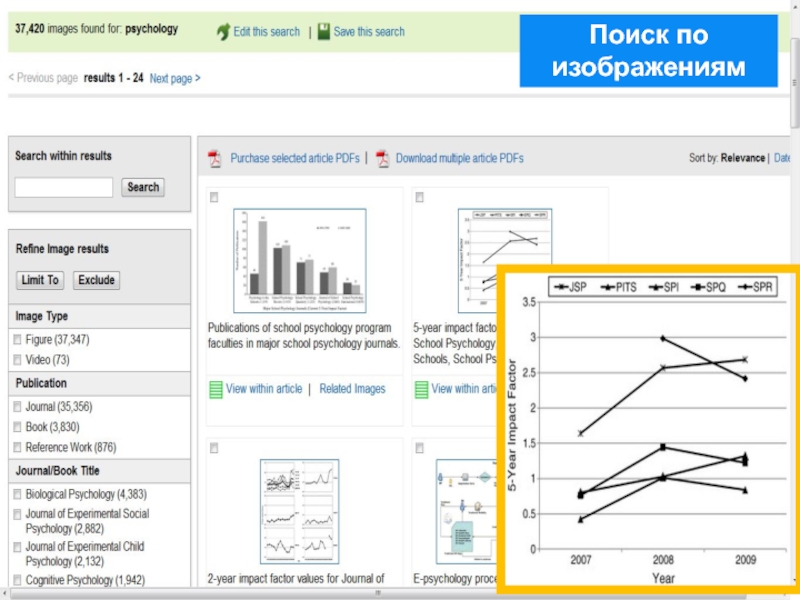Enable the Video (73) checkbox
Viewport: 800px width, 600px height.
click(x=17, y=360)
